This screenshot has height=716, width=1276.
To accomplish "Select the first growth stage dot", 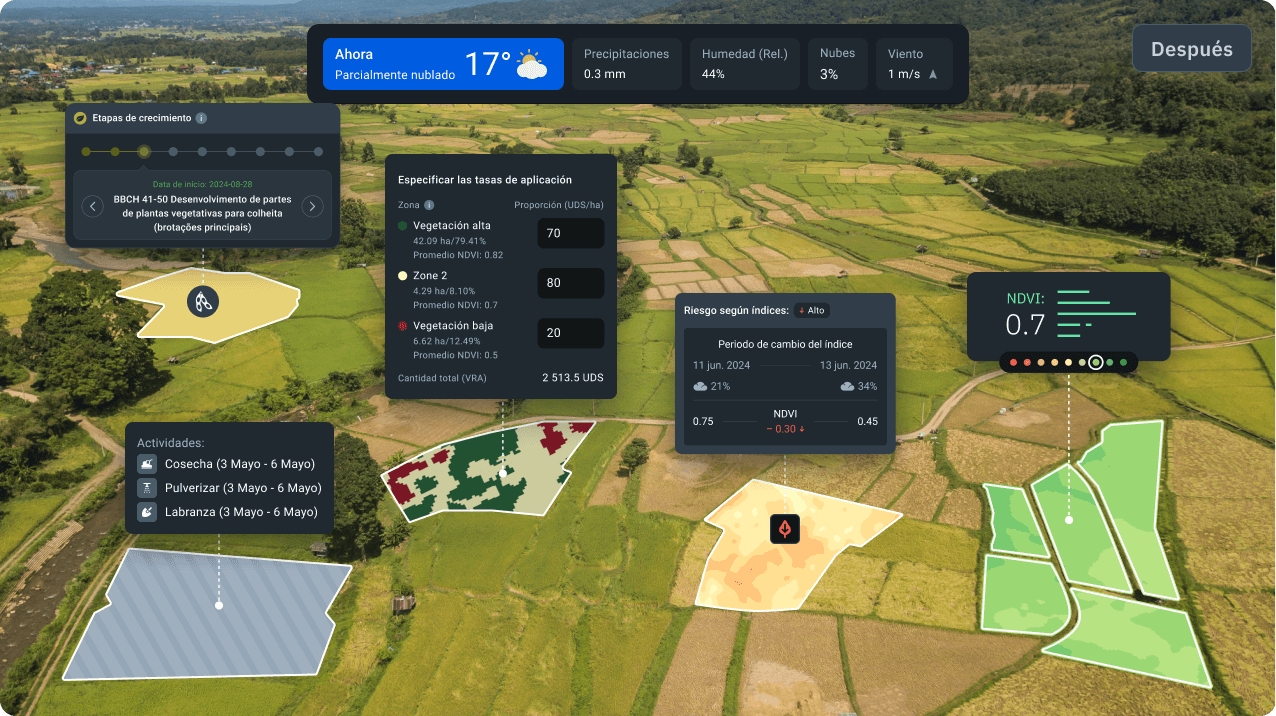I will point(86,152).
